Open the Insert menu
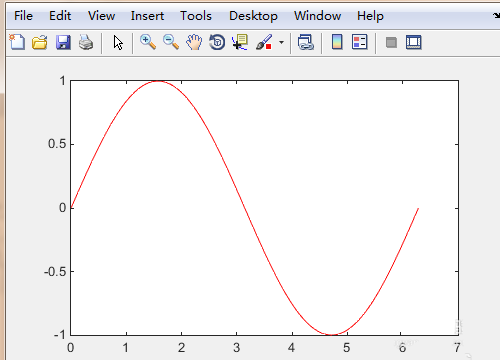This screenshot has height=360, width=500. point(147,16)
